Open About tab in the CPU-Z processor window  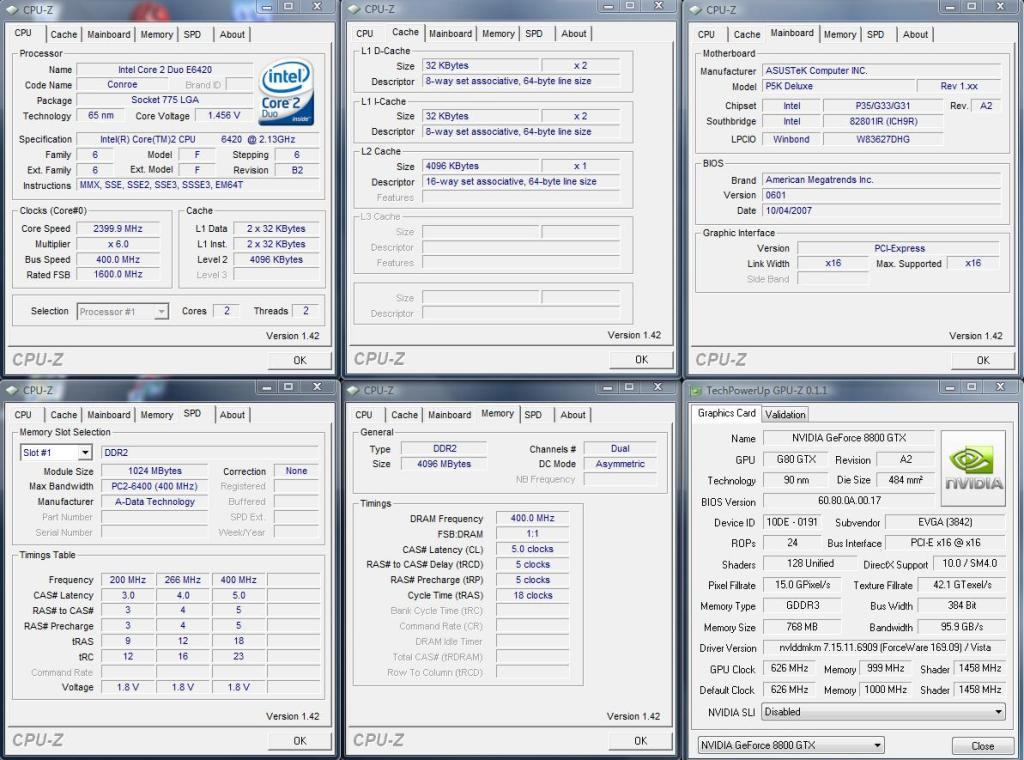point(232,35)
